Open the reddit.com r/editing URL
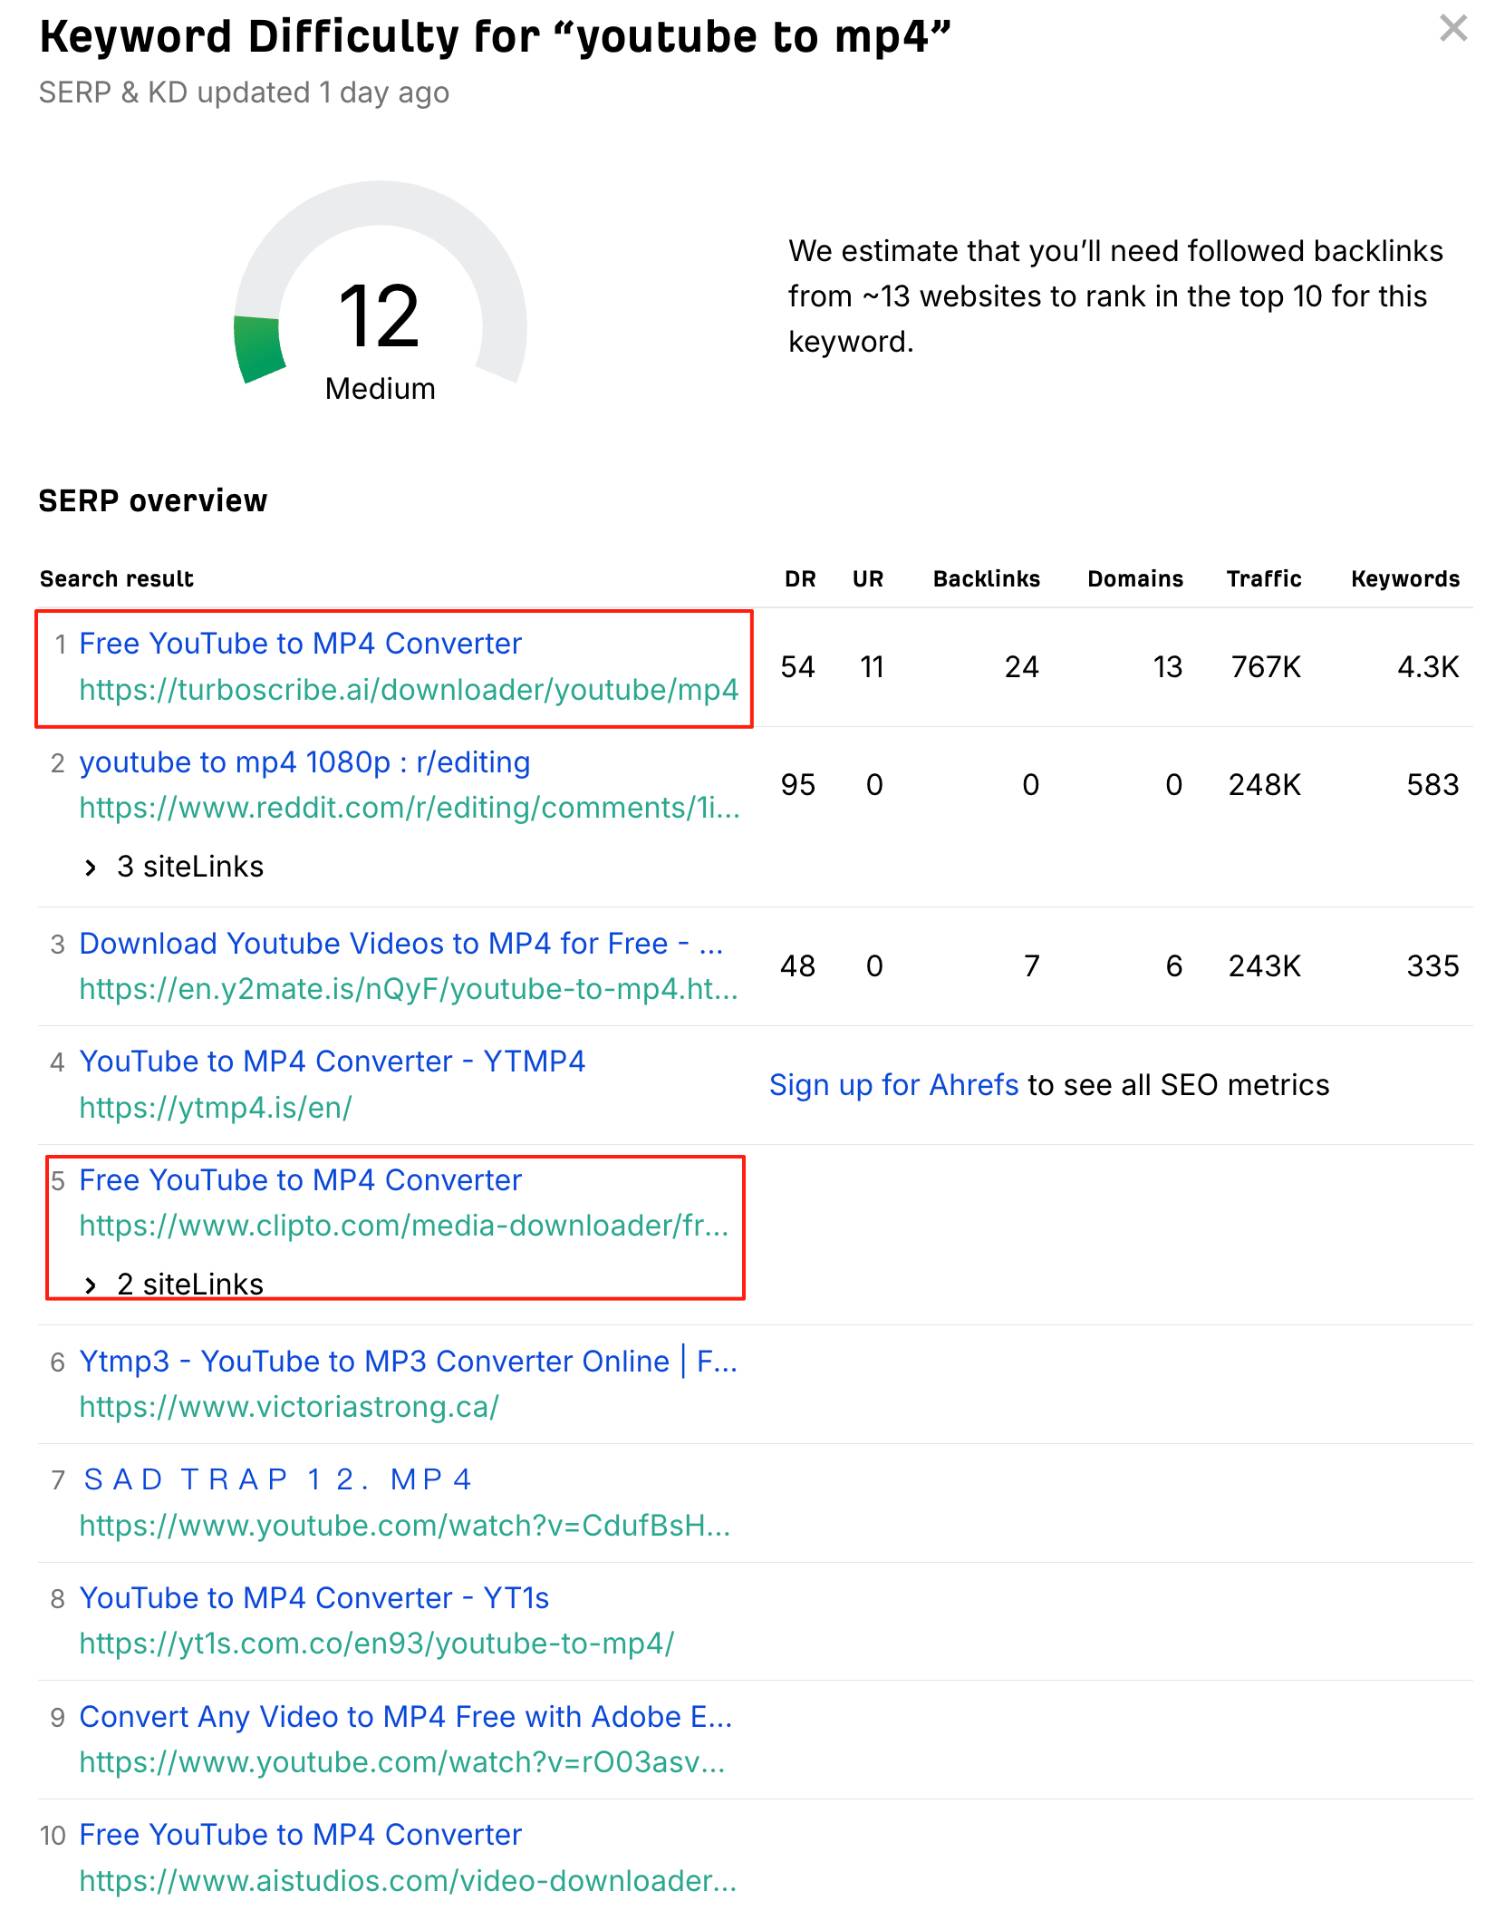Screen dimensions: 1495x1920 pos(409,808)
